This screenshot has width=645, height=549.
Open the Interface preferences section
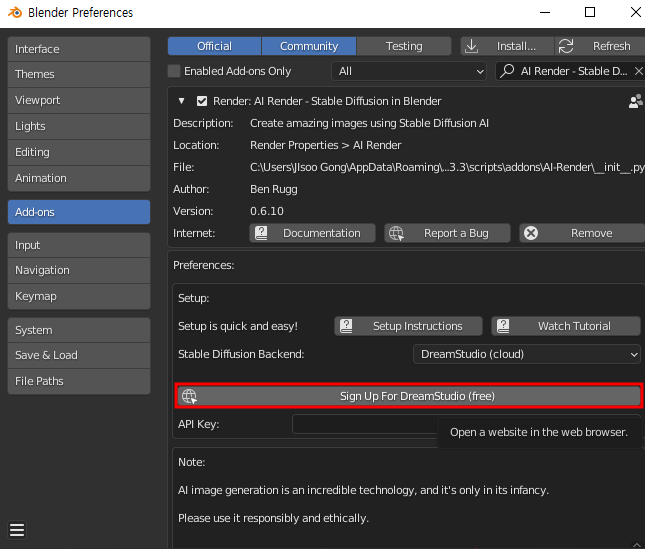(x=79, y=49)
